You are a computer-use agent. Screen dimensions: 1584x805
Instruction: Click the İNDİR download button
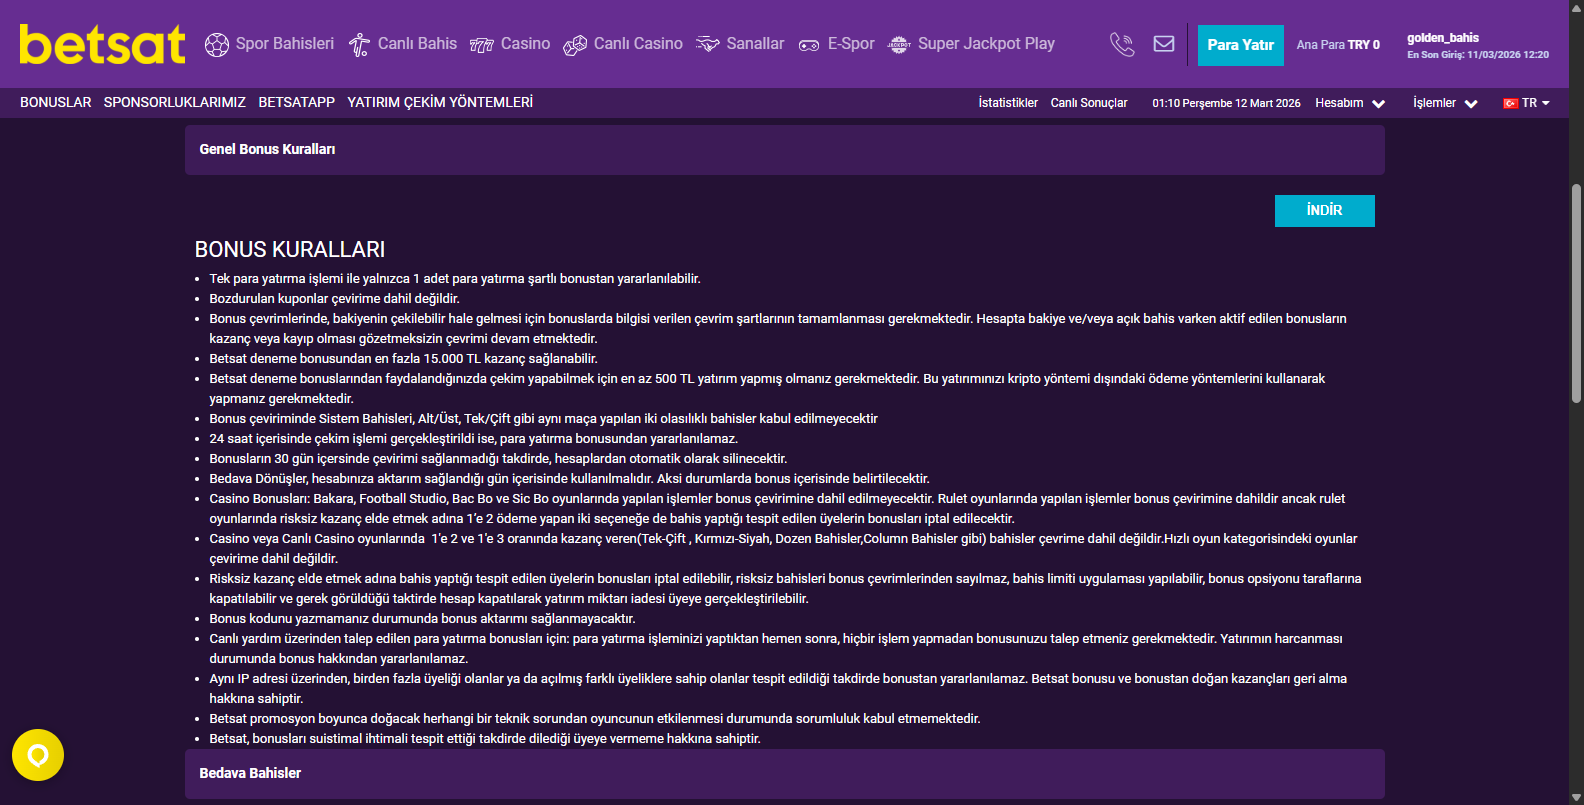[1325, 211]
